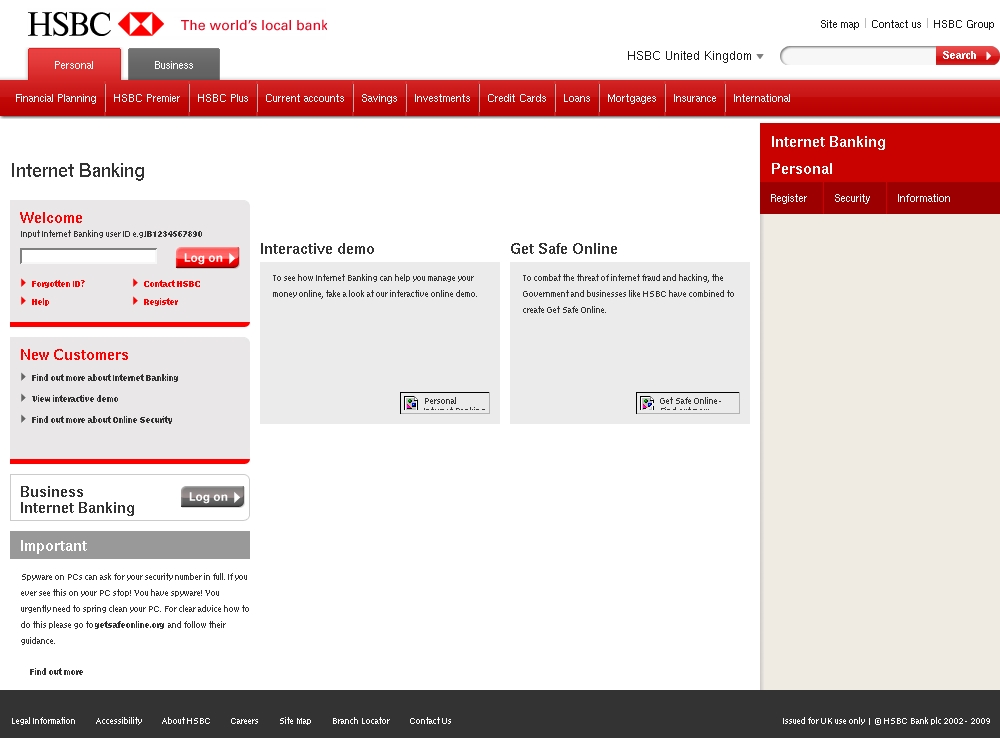Open the Mortgages menu item

[631, 98]
